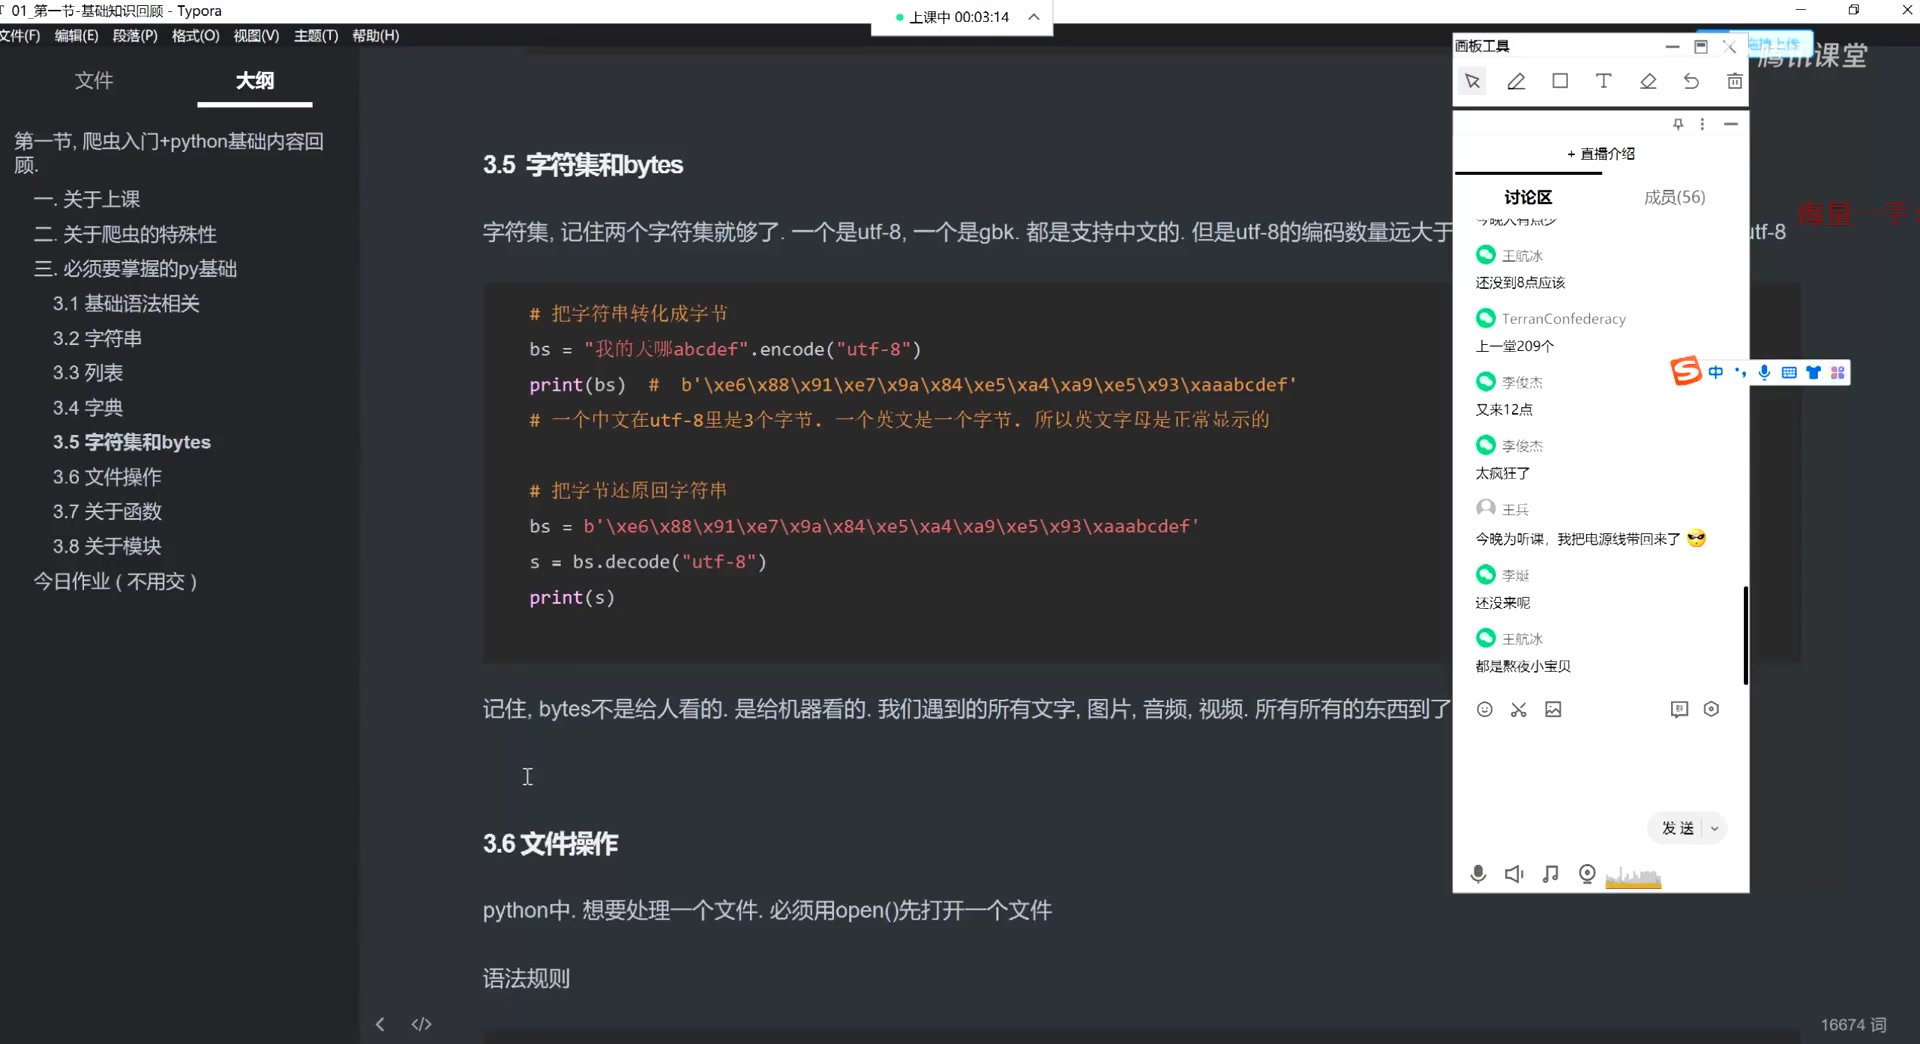Collapse the Typora sidebar with the arrow
1920x1044 pixels.
click(380, 1024)
